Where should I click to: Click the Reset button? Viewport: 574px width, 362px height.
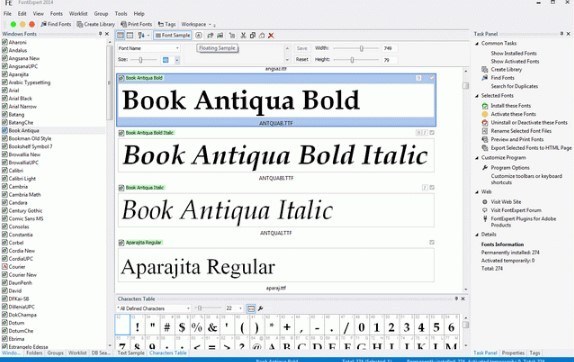pyautogui.click(x=302, y=59)
